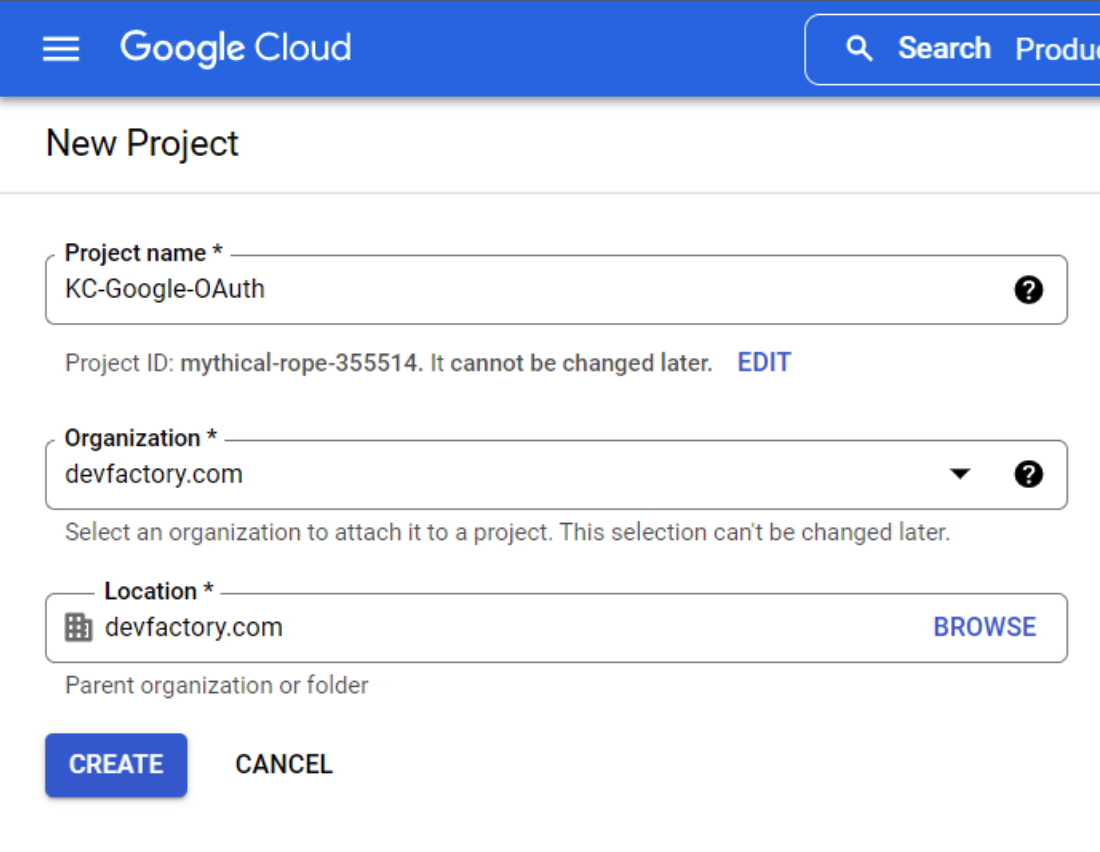Open help icon for Organization field
The width and height of the screenshot is (1100, 852).
[1028, 474]
